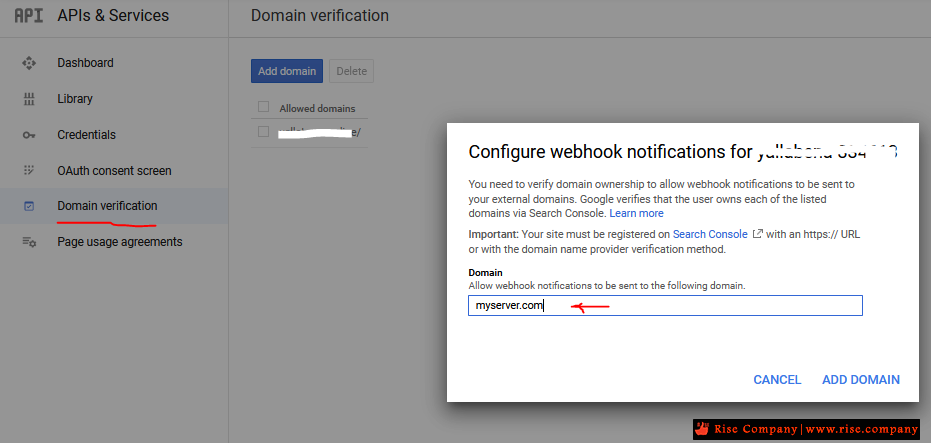Open the Search Console link
931x443 pixels.
[710, 234]
